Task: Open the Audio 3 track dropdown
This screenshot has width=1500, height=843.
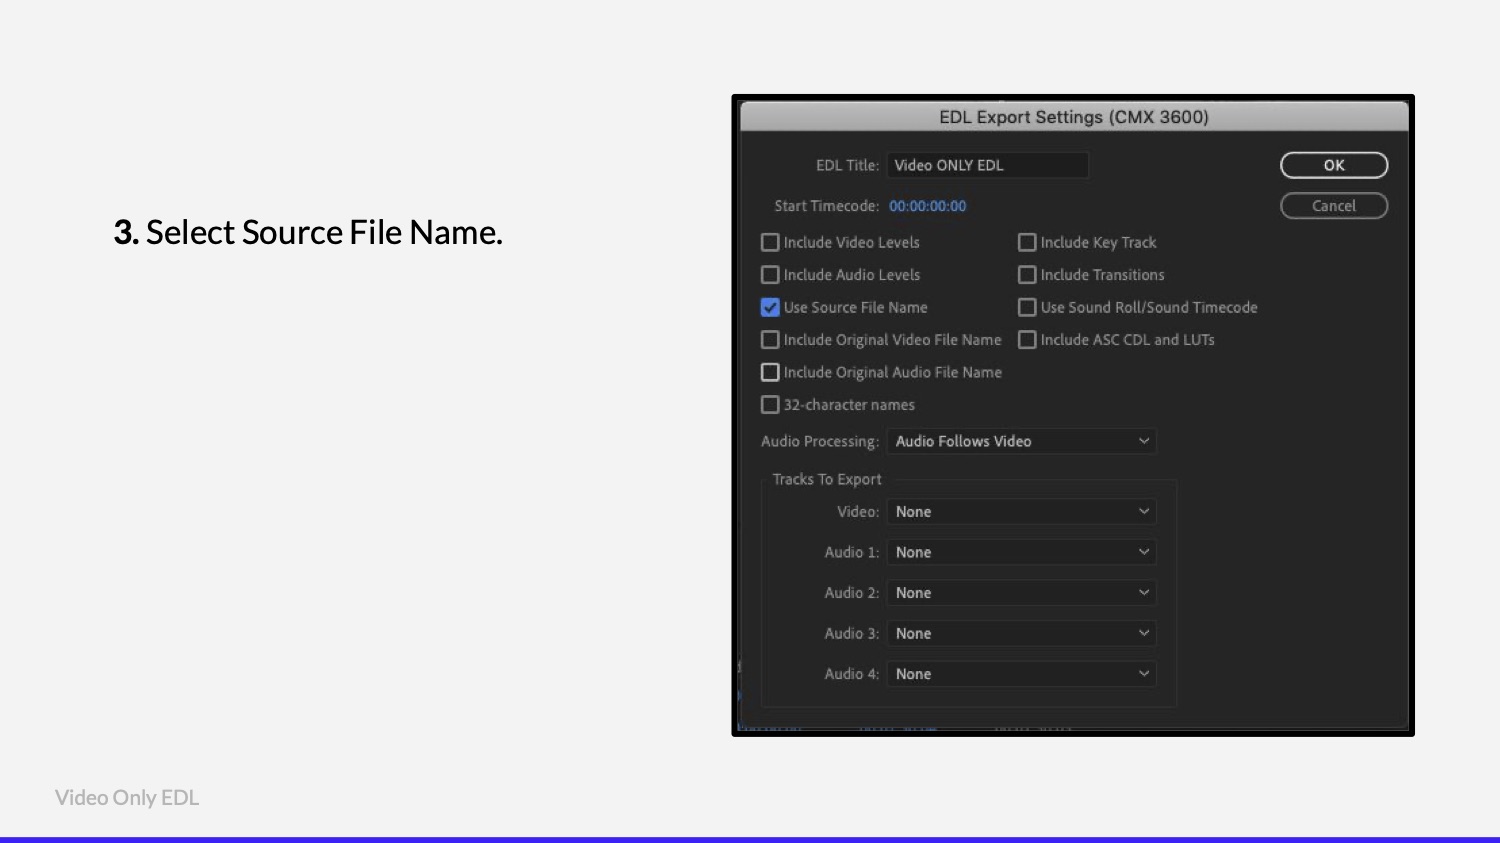Action: [x=1021, y=633]
